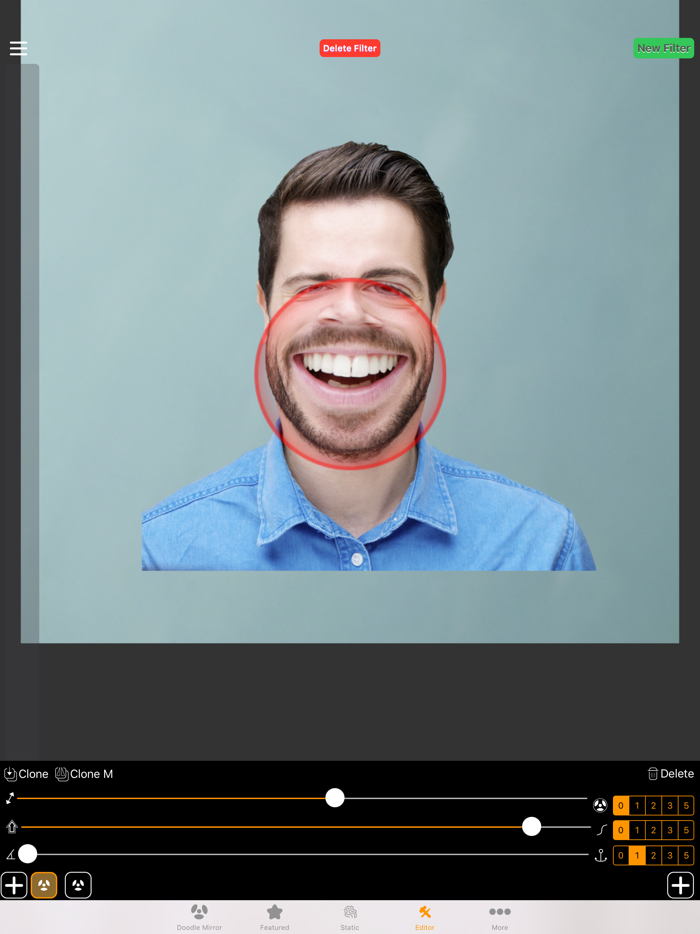Select option 1 in the face icon row
The width and height of the screenshot is (700, 934).
(x=637, y=805)
